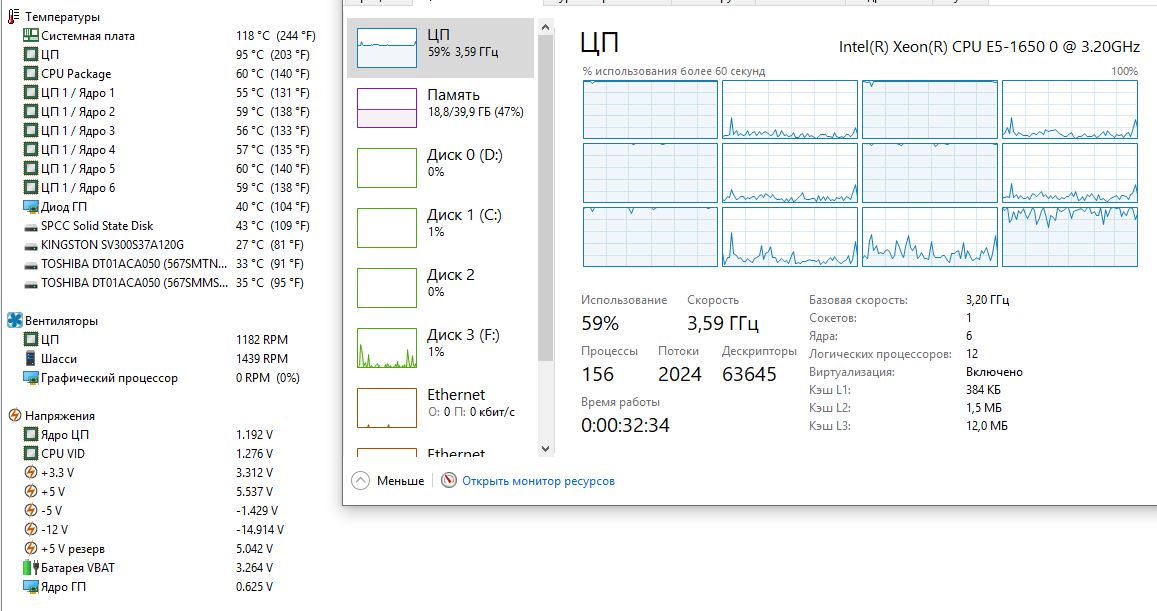Click the voltage icon beside Напряжения
This screenshot has height=611, width=1157.
[x=14, y=416]
